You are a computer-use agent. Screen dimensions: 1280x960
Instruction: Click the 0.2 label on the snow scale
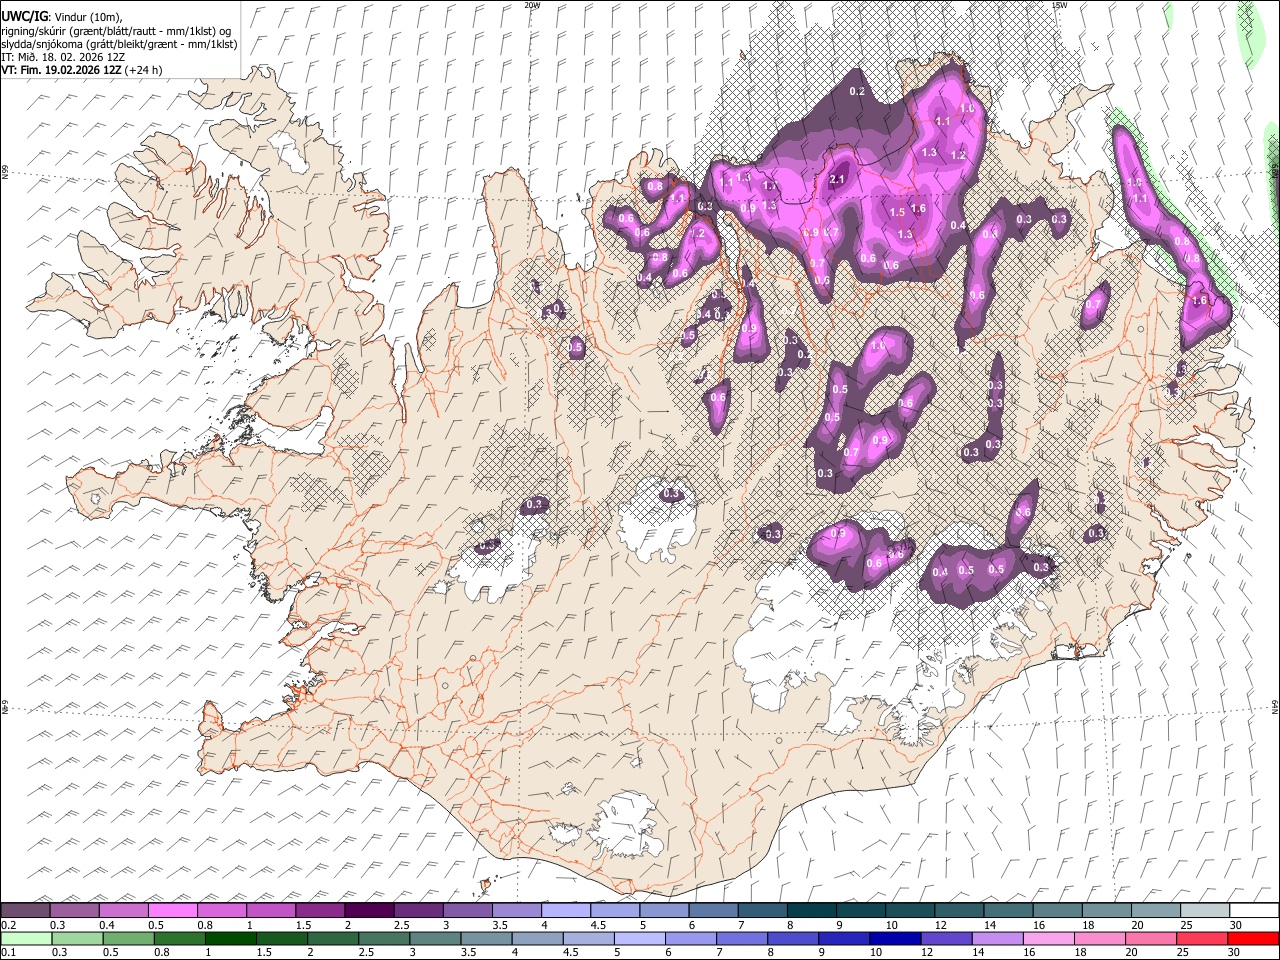(x=7, y=925)
